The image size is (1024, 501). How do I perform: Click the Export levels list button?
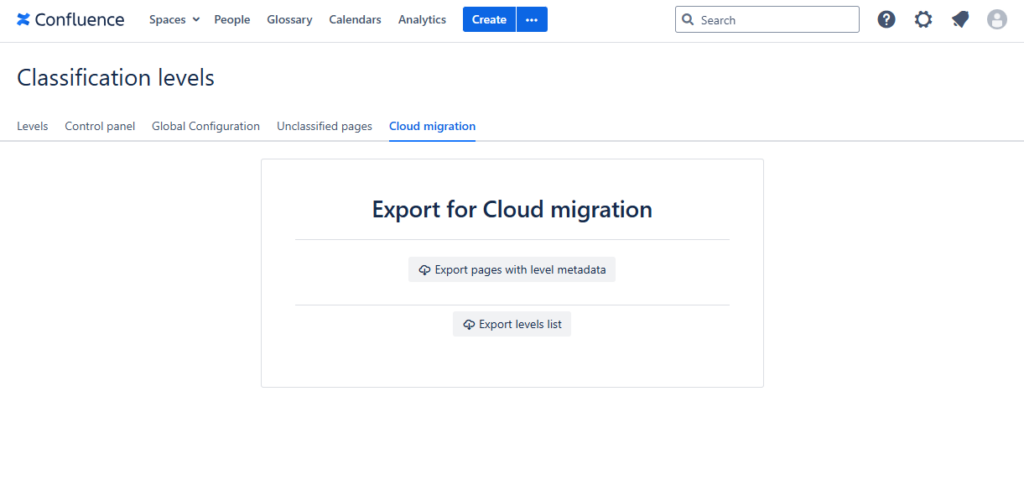(x=512, y=324)
